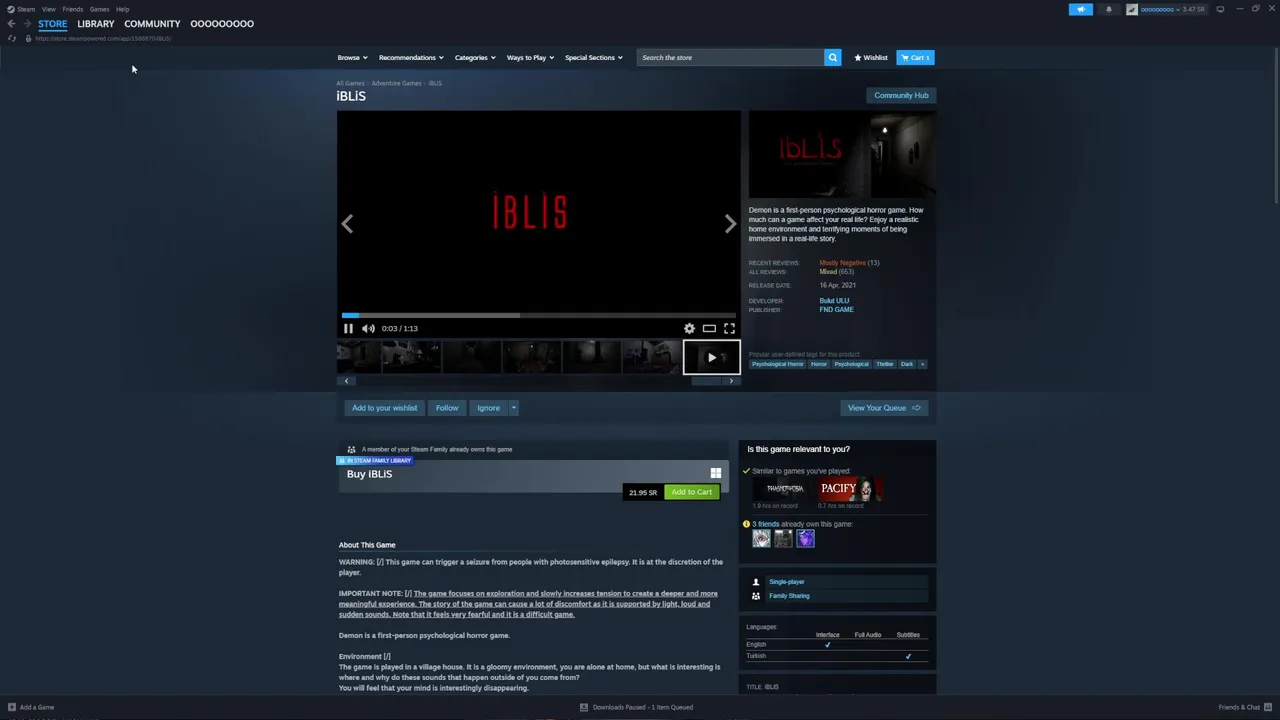The image size is (1280, 720).
Task: Open the Steam menu
Action: pos(26,9)
